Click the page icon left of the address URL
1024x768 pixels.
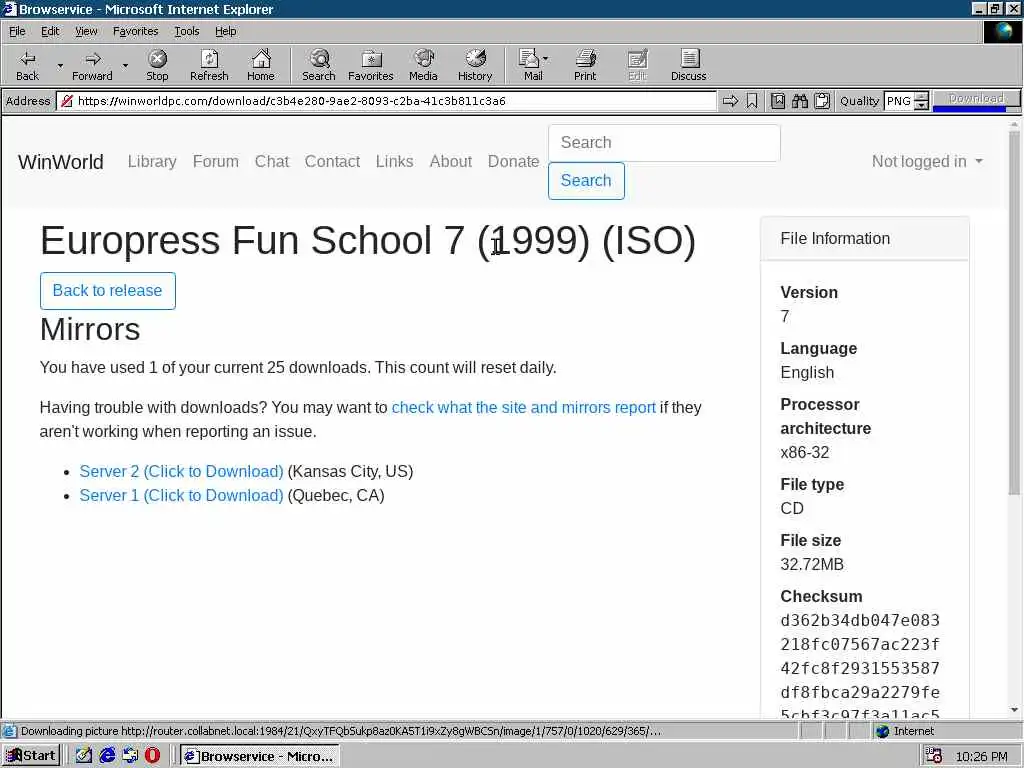pos(66,101)
